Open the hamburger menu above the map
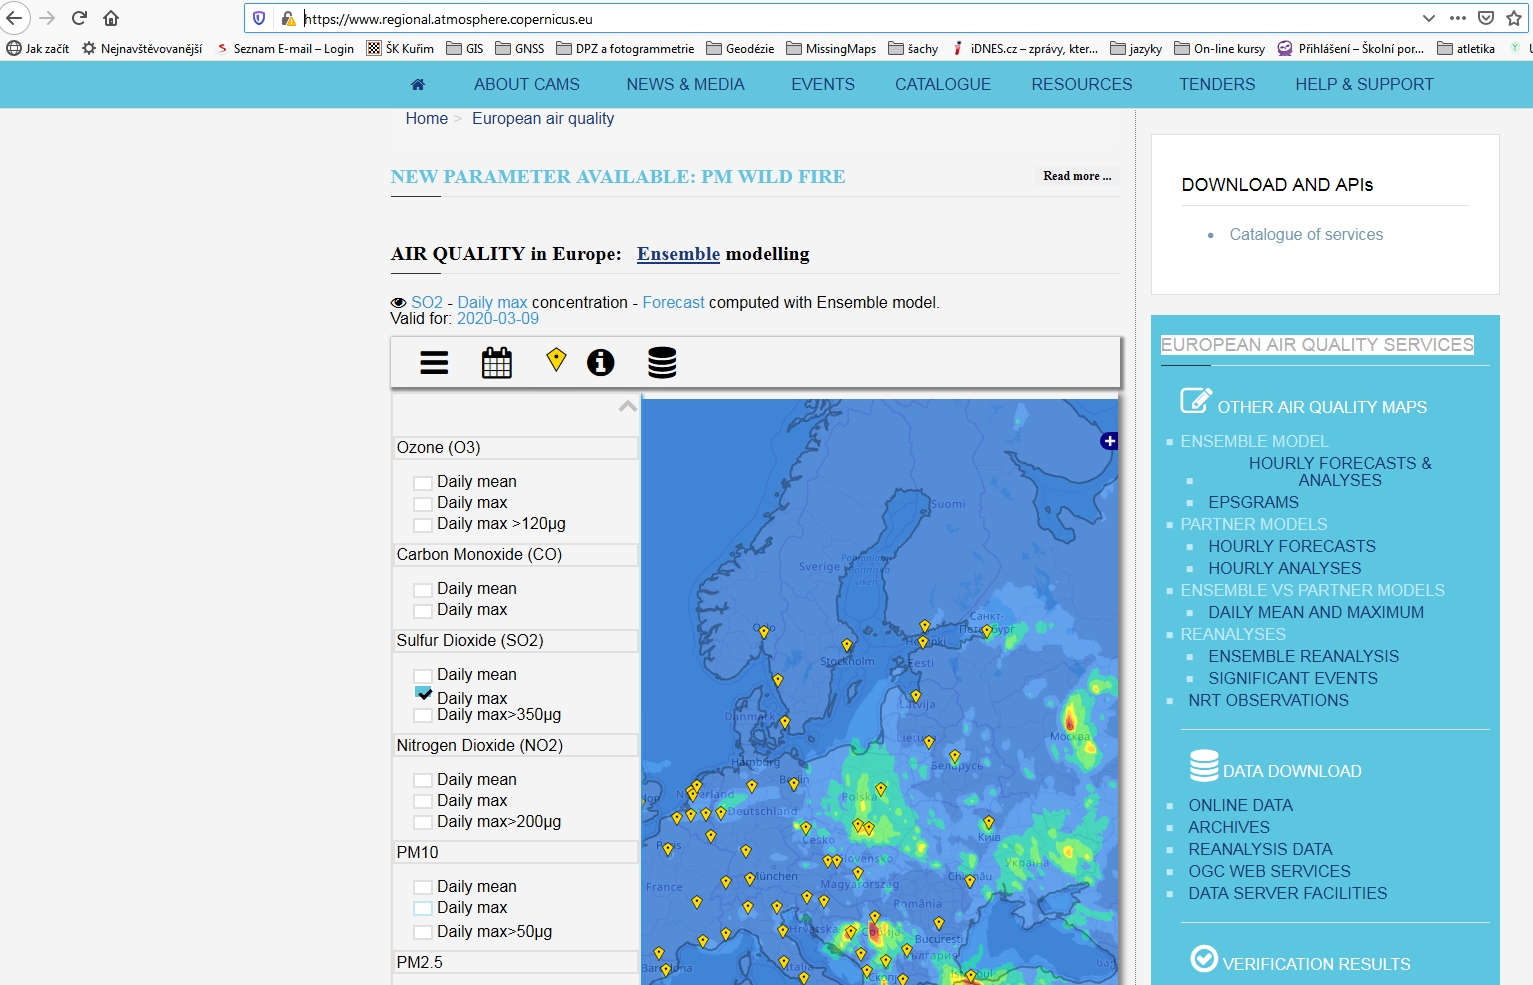The image size is (1533, 985). (434, 363)
